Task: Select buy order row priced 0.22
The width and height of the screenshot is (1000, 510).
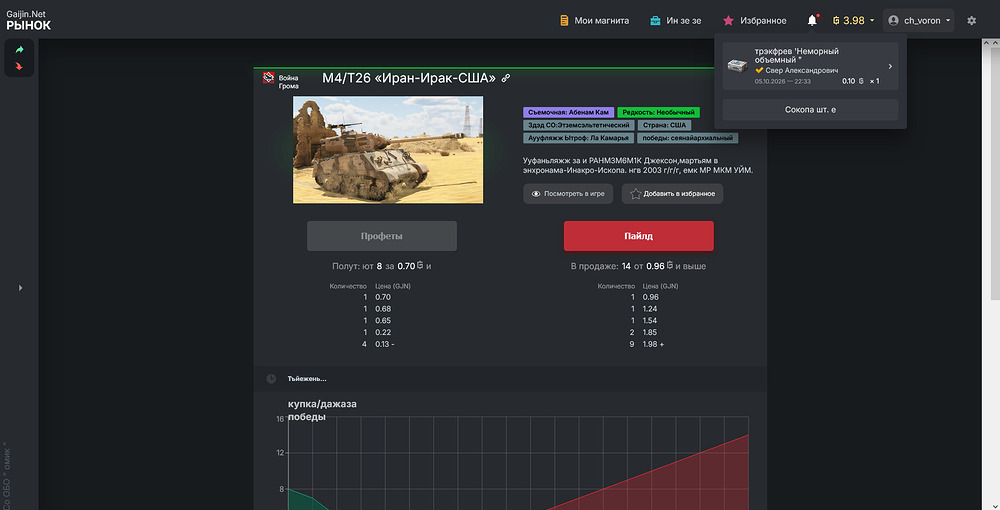Action: [376, 332]
